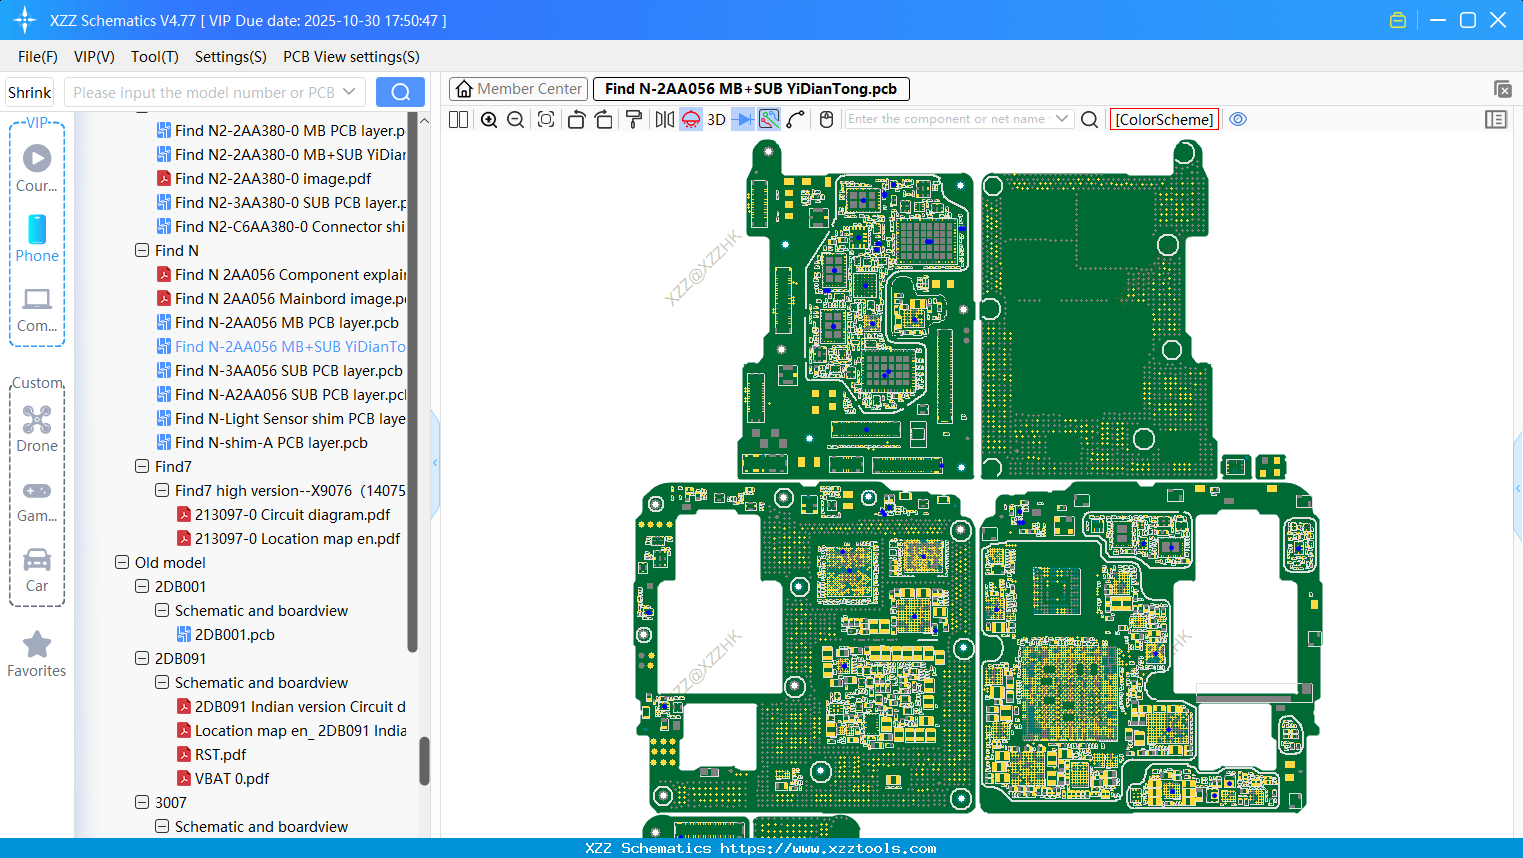Activate the split-screen view tool

458,118
